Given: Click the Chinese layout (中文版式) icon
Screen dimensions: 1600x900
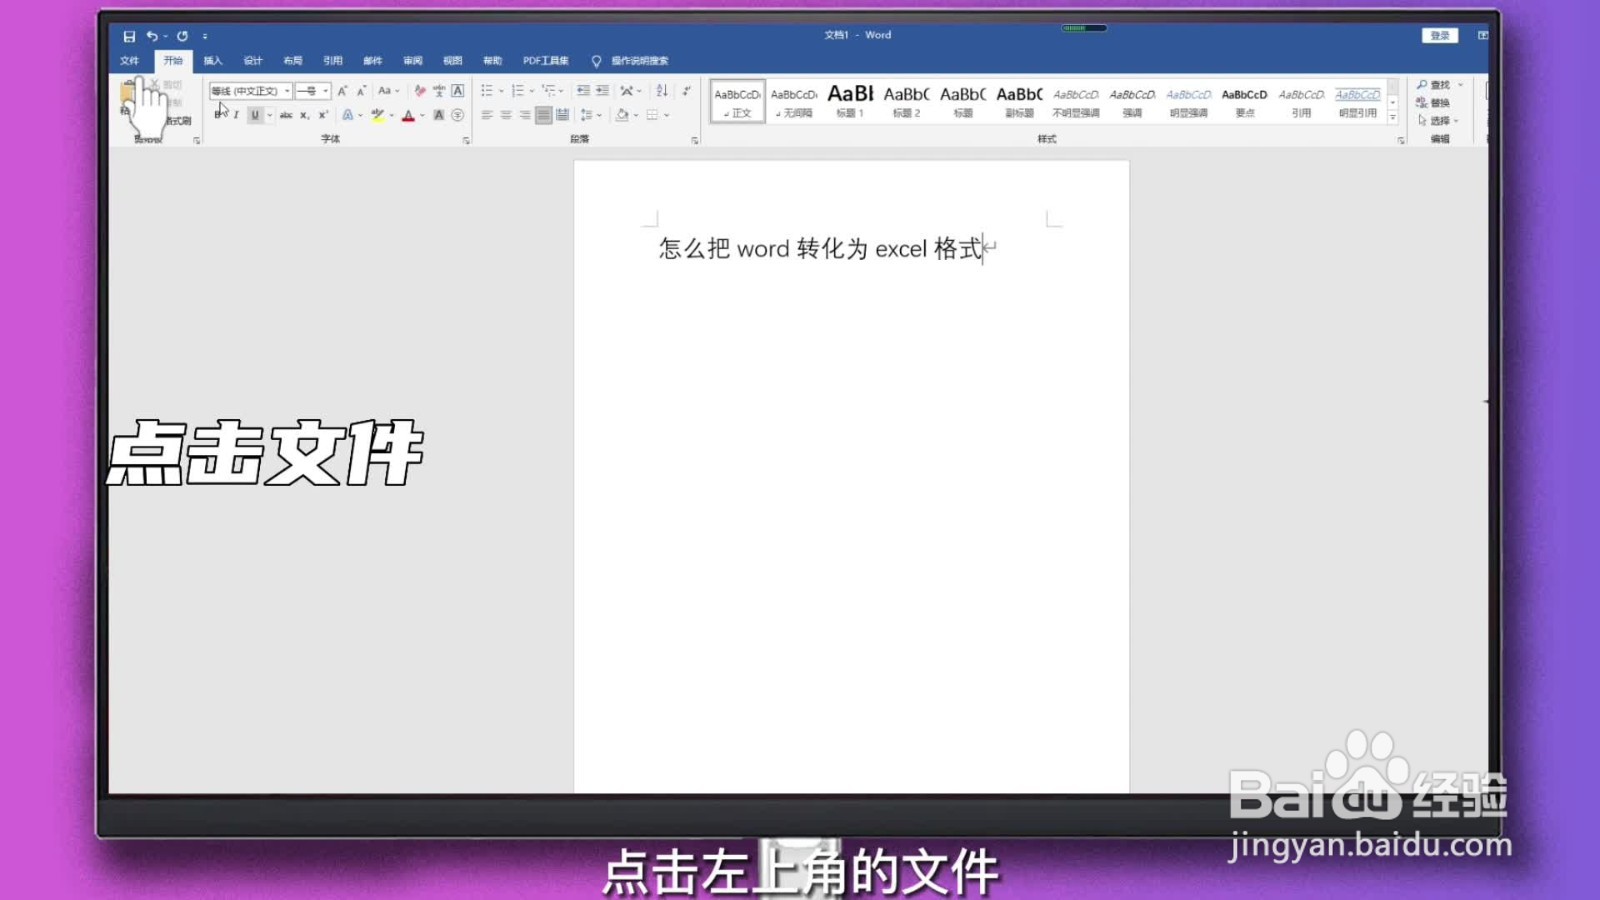Looking at the screenshot, I should (x=627, y=91).
